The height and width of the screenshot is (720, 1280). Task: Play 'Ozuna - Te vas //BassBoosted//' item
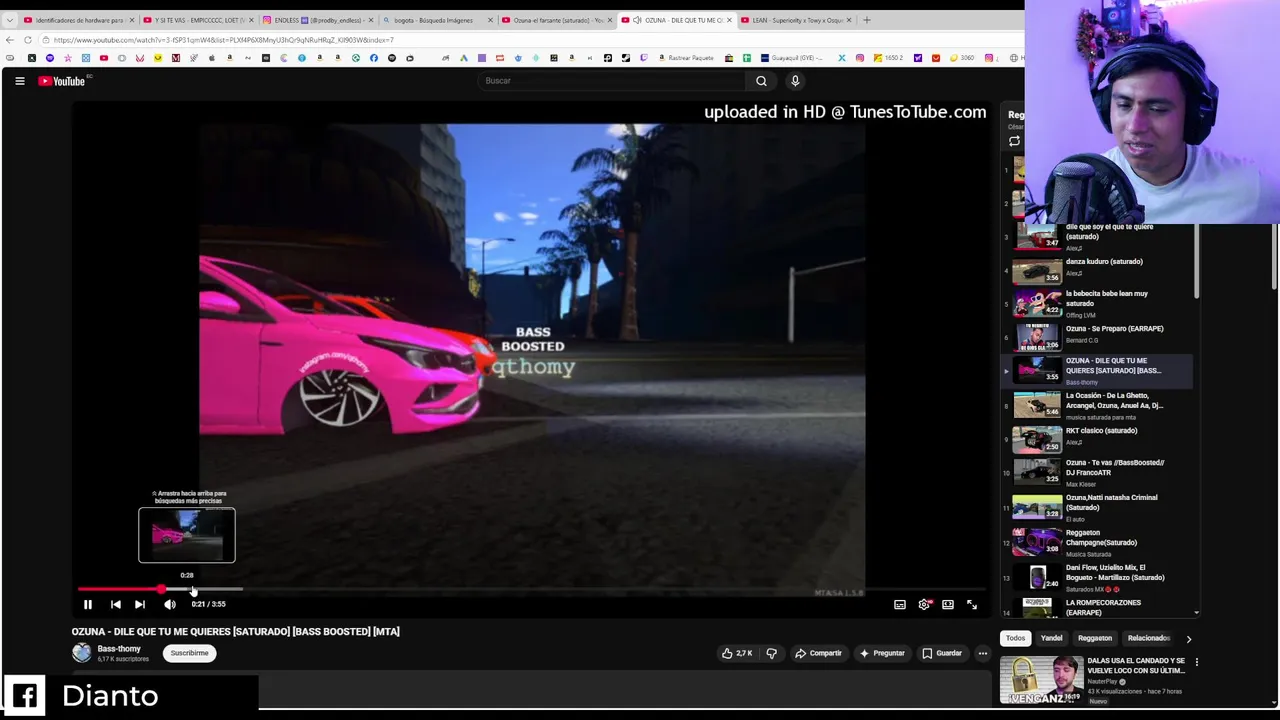pyautogui.click(x=1098, y=473)
